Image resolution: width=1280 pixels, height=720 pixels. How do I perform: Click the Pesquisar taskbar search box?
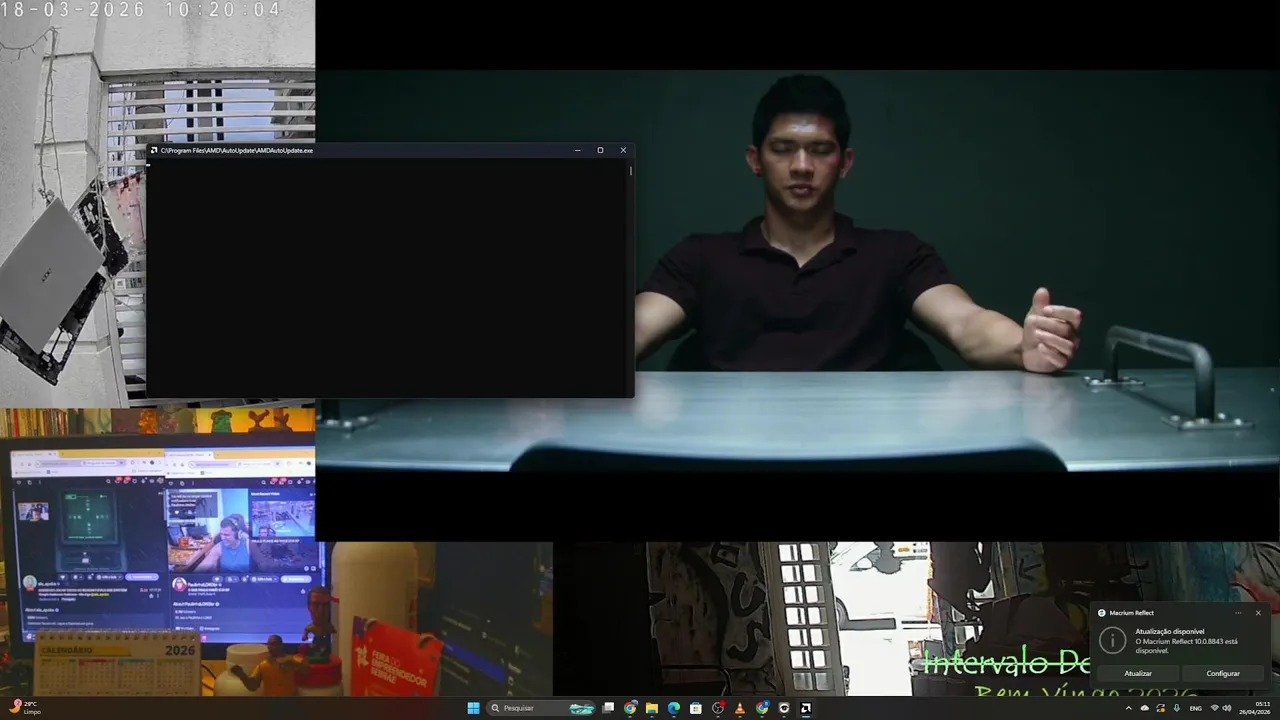tap(541, 708)
